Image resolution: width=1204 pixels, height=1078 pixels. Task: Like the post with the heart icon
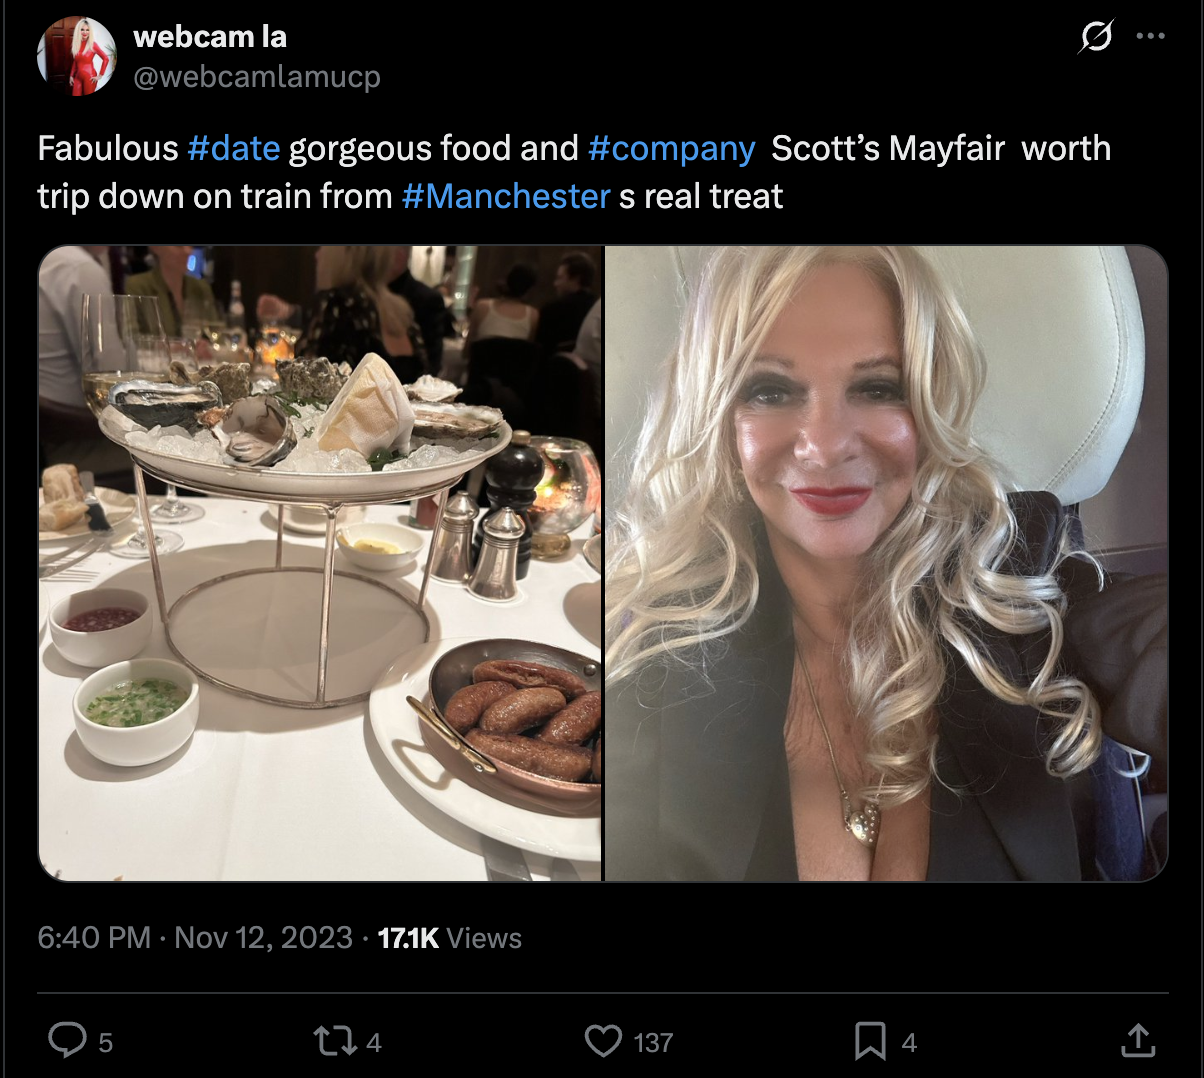point(603,1042)
